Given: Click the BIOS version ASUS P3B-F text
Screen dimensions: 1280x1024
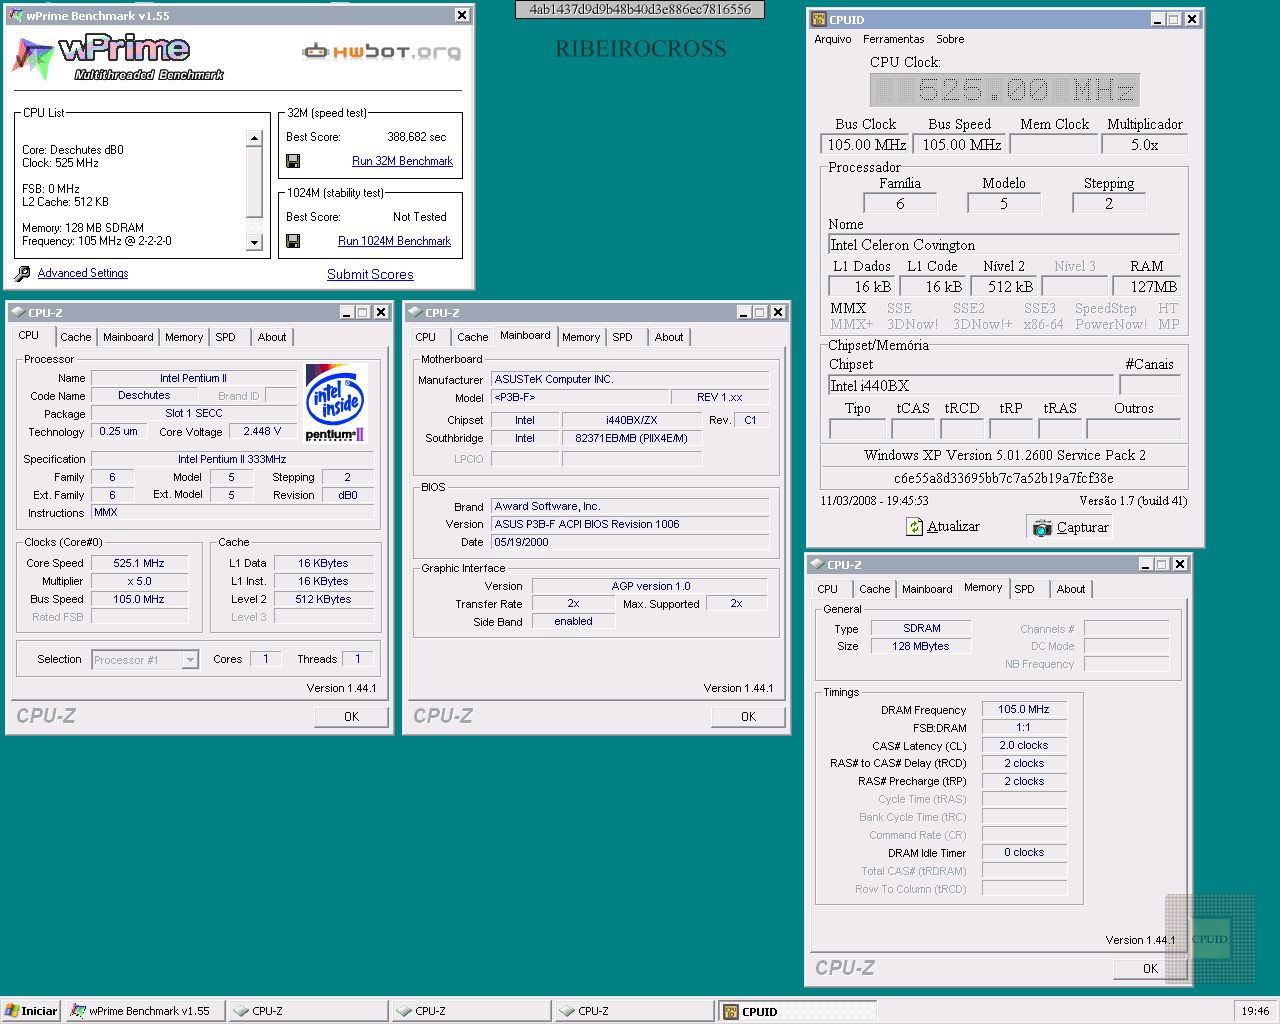Looking at the screenshot, I should coord(630,524).
